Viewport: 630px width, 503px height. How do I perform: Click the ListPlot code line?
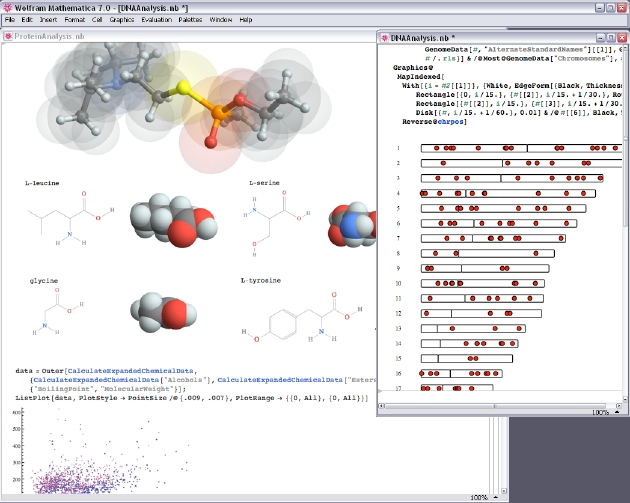pyautogui.click(x=192, y=398)
